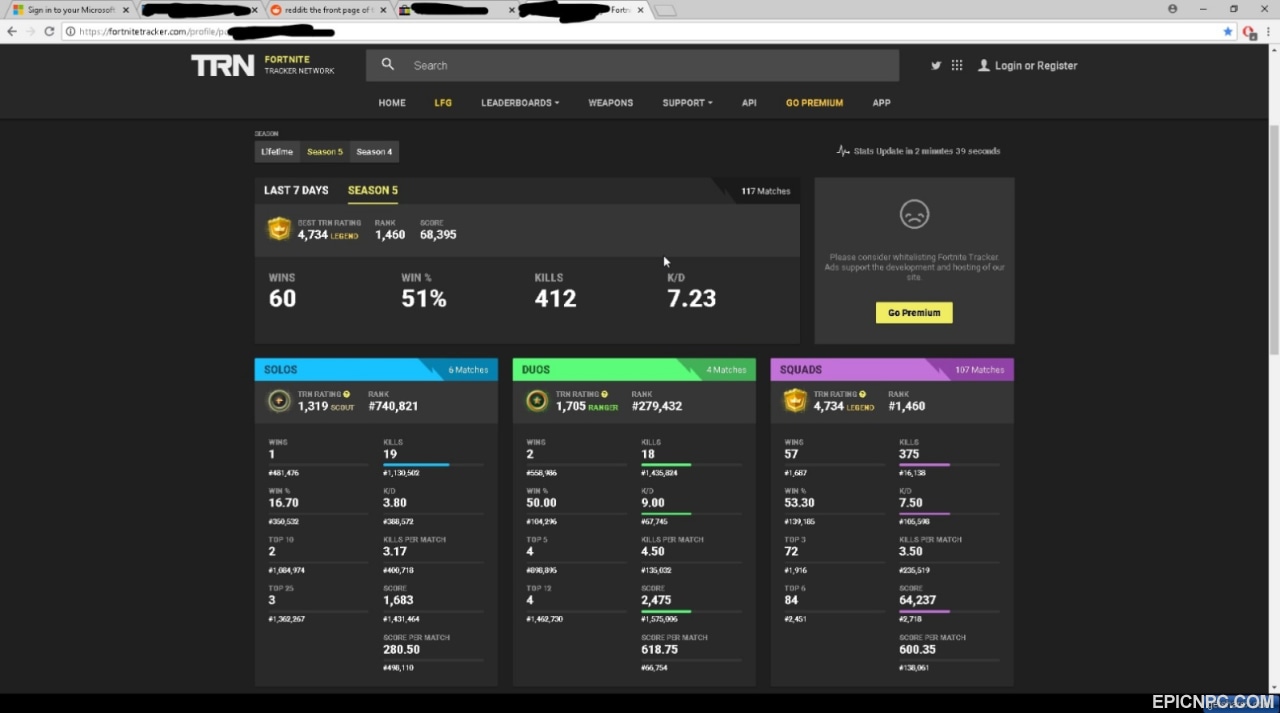Viewport: 1280px width, 713px height.
Task: Open the apps grid icon
Action: (957, 65)
